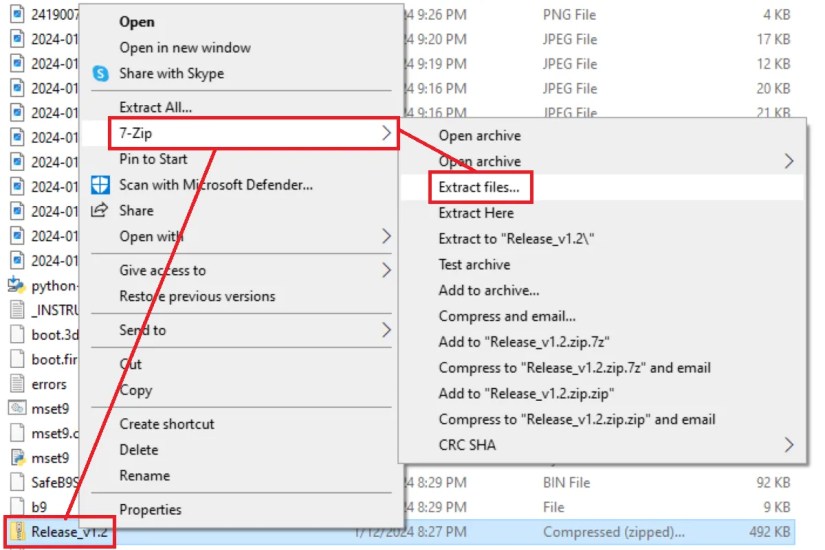Select Compress to "Release_v1.2.zip.zip" and email
Screen dimensions: 825x550
(x=577, y=419)
